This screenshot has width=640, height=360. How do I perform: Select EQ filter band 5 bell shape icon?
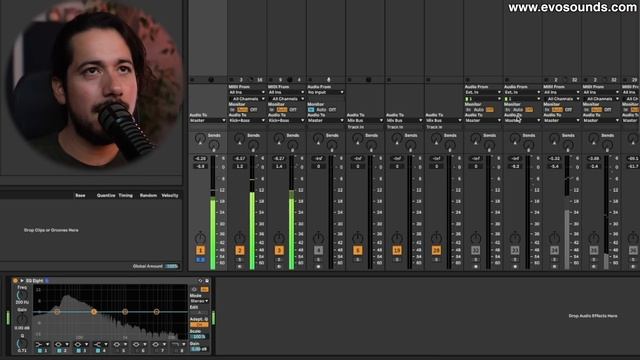(117, 344)
